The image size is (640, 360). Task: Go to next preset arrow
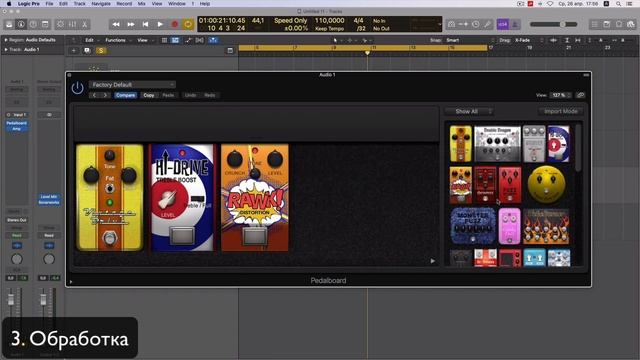pos(105,95)
